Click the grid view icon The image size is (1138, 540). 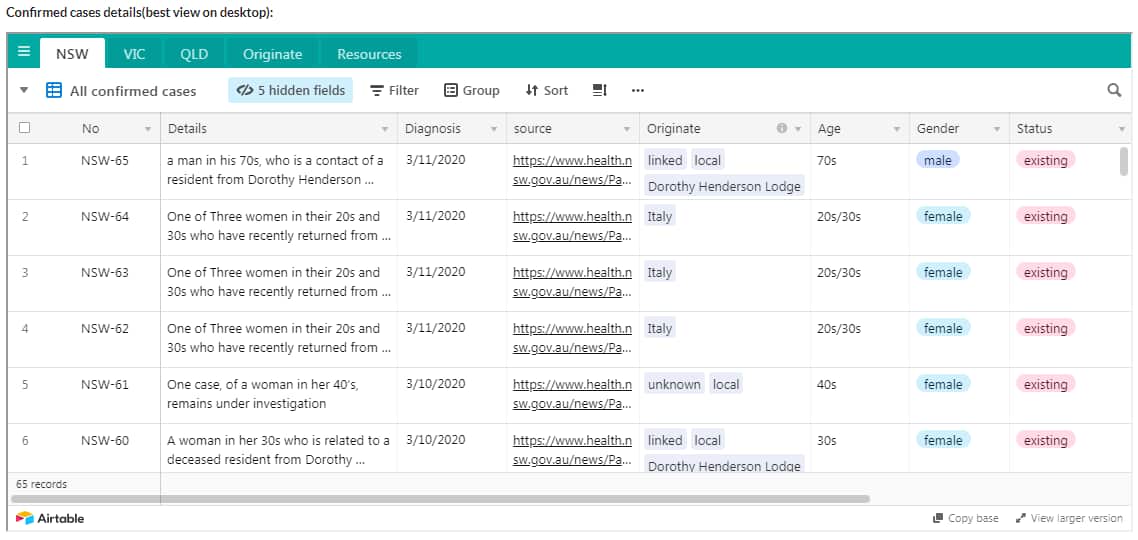tap(55, 90)
